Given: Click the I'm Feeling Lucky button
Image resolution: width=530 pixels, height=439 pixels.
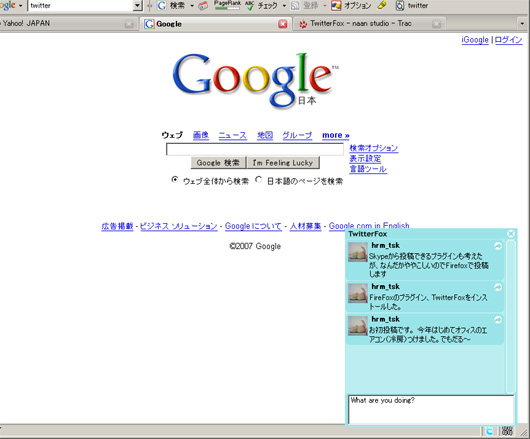Looking at the screenshot, I should (x=283, y=163).
